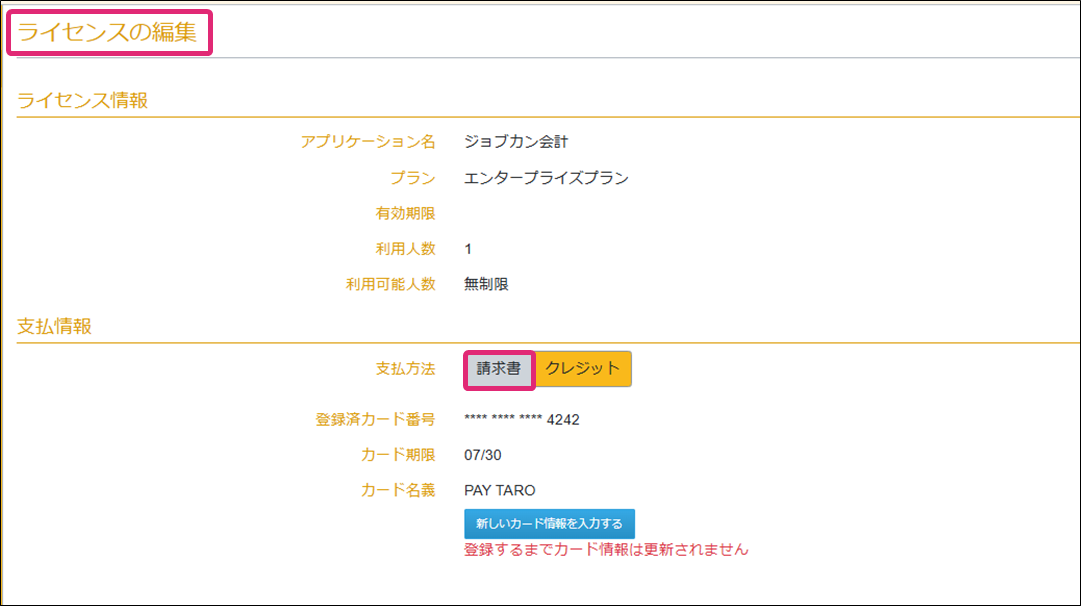The image size is (1081, 606).
Task: Click the アプリケーション名 label
Action: [x=368, y=142]
